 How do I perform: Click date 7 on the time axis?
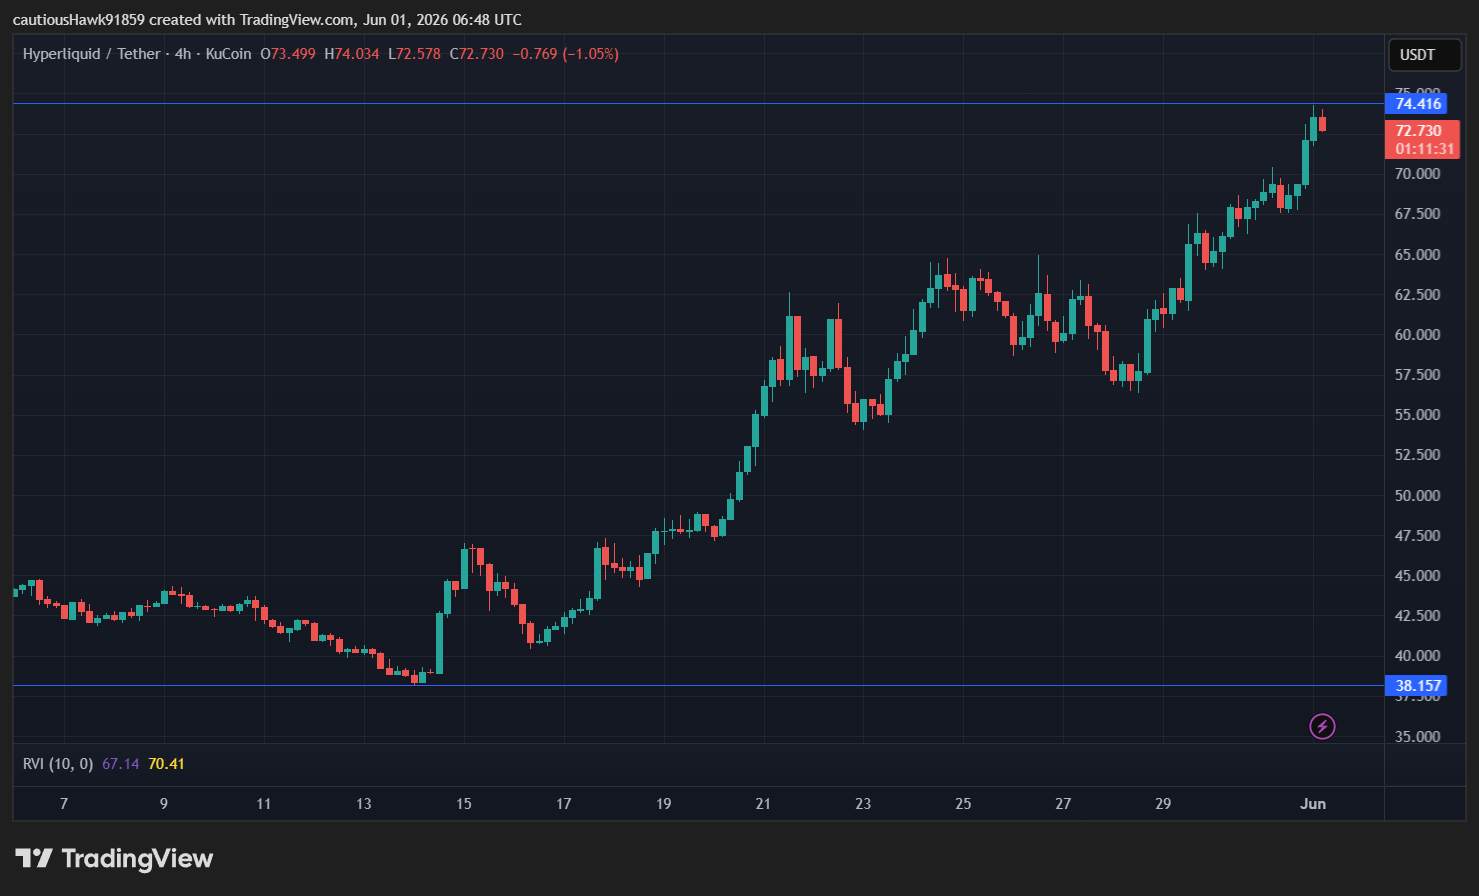click(64, 804)
